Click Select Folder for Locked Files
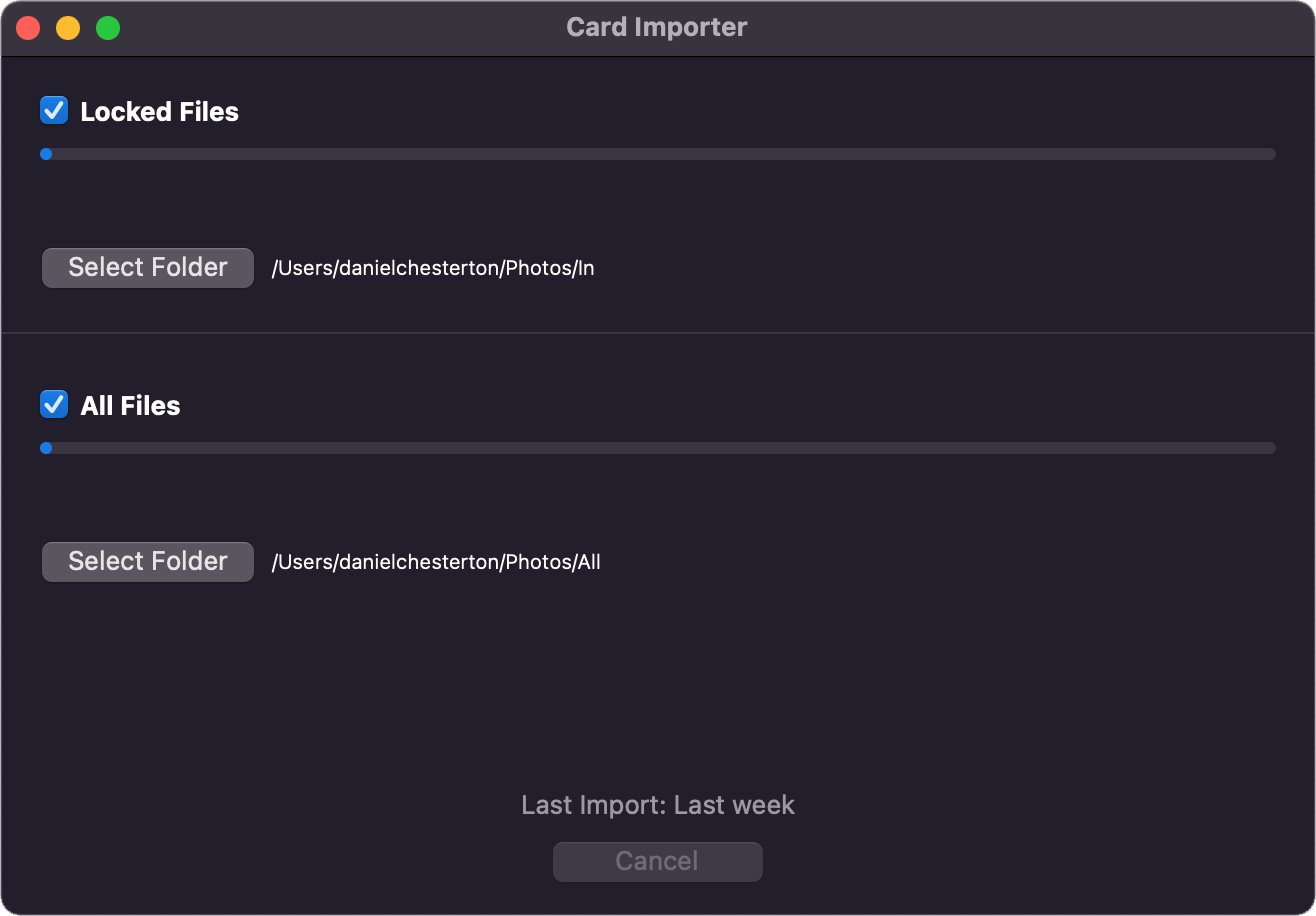The image size is (1316, 916). point(147,267)
